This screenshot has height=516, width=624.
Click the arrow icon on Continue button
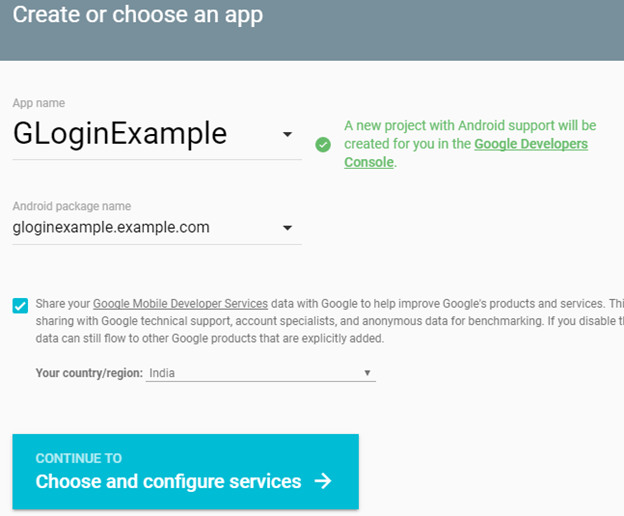[x=322, y=482]
